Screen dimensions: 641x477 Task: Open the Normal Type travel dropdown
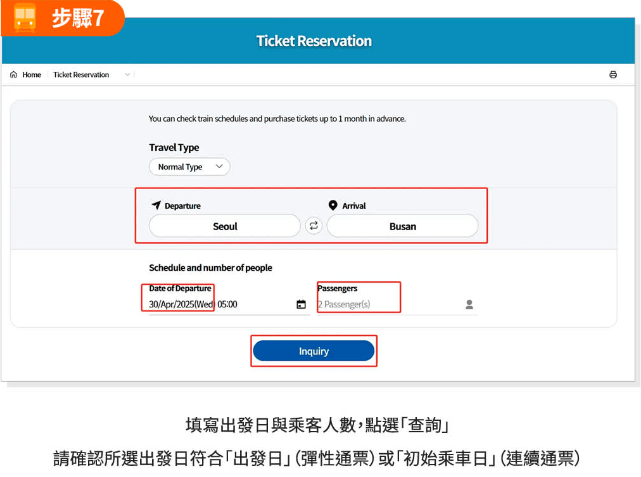189,167
